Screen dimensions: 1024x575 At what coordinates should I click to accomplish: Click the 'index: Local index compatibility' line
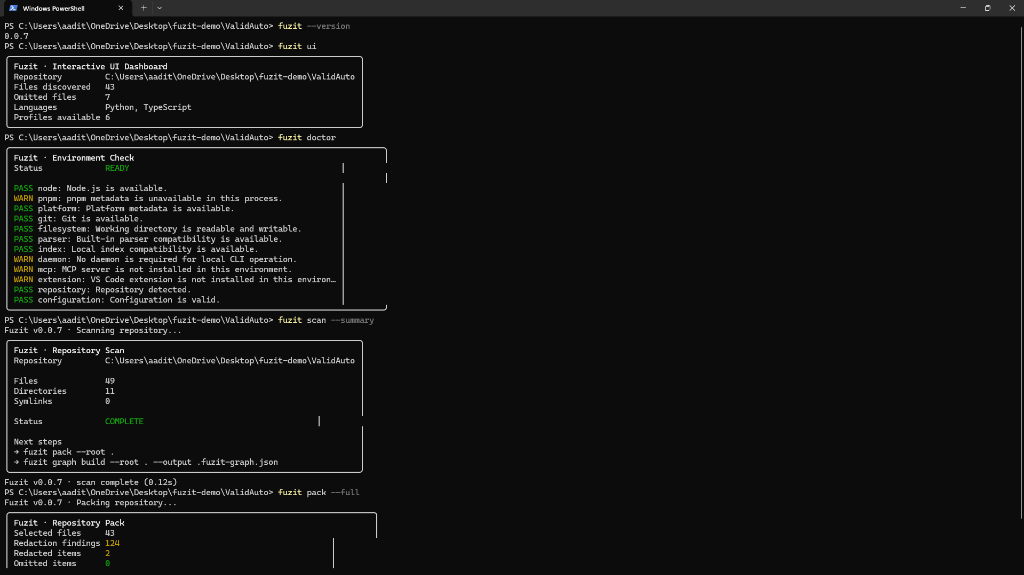(136, 249)
